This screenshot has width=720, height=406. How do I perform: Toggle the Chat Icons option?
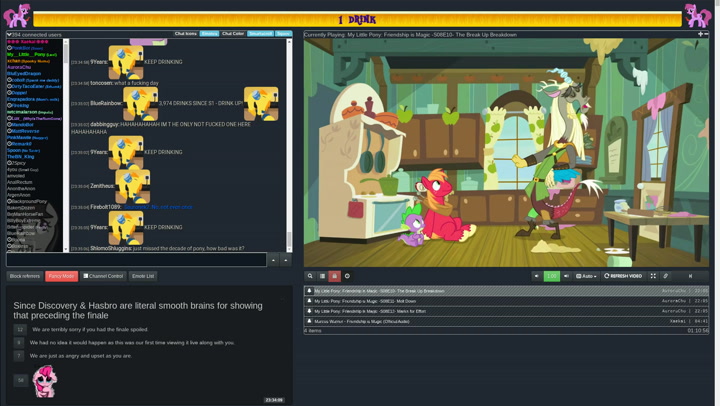[x=186, y=34]
